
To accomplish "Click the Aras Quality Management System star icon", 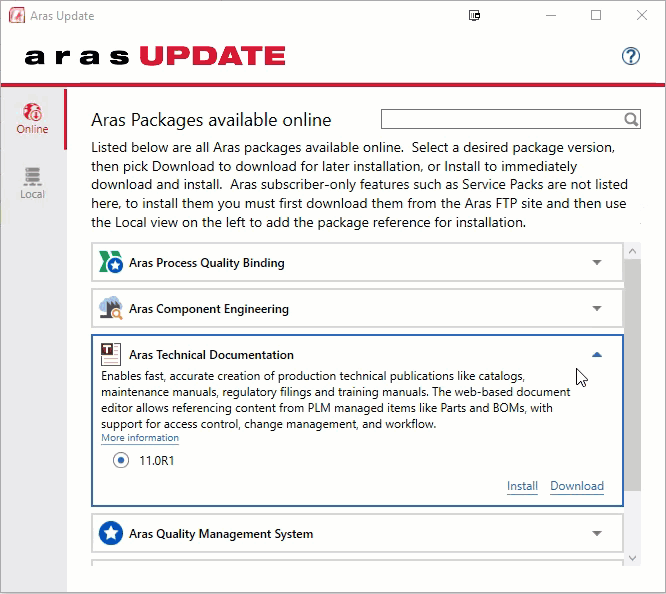I will (111, 534).
